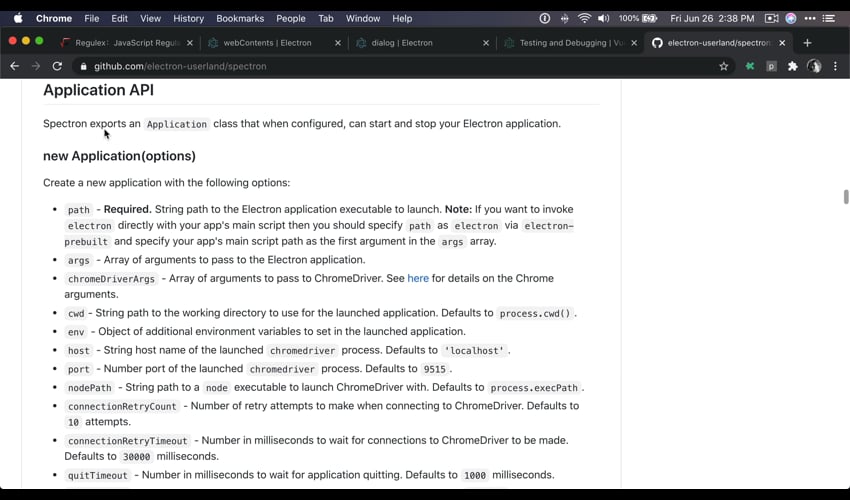The height and width of the screenshot is (500, 850).
Task: Open the Edit menu
Action: tap(119, 18)
